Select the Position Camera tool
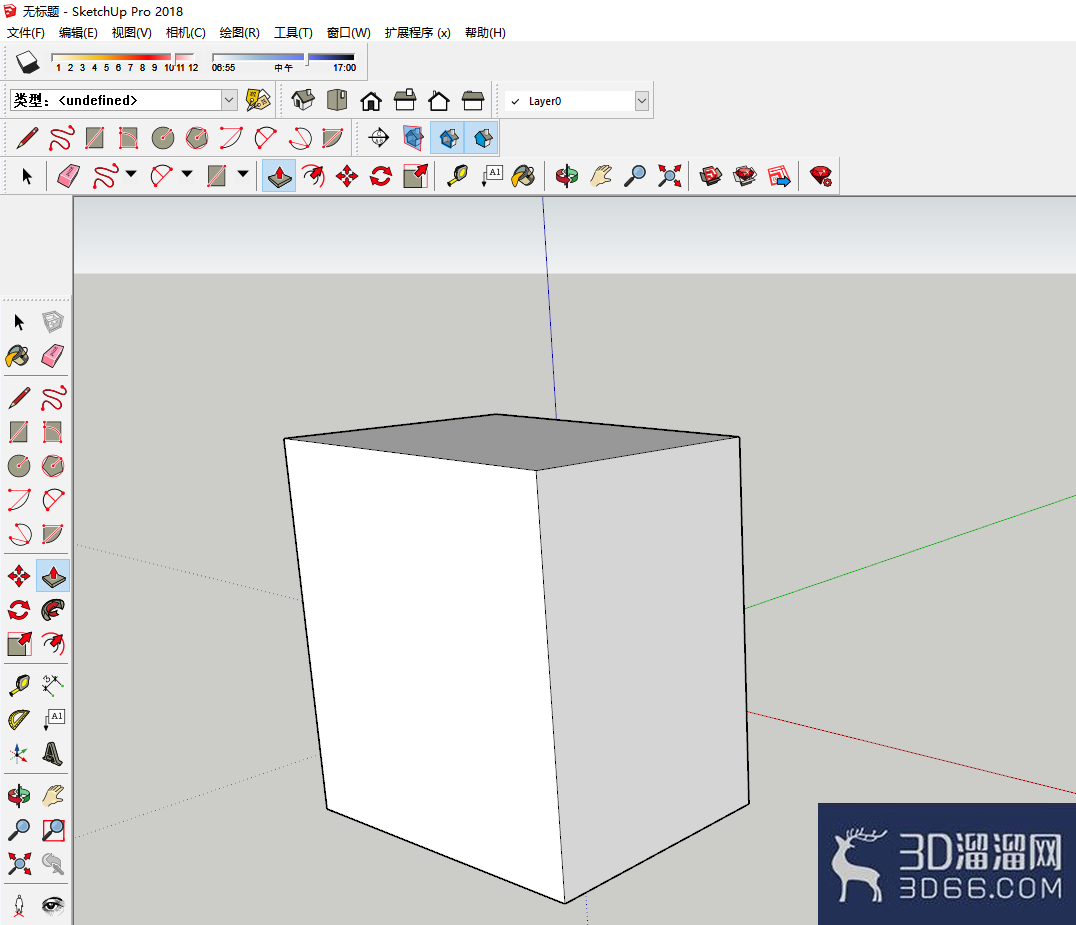Viewport: 1076px width, 925px height. point(19,905)
